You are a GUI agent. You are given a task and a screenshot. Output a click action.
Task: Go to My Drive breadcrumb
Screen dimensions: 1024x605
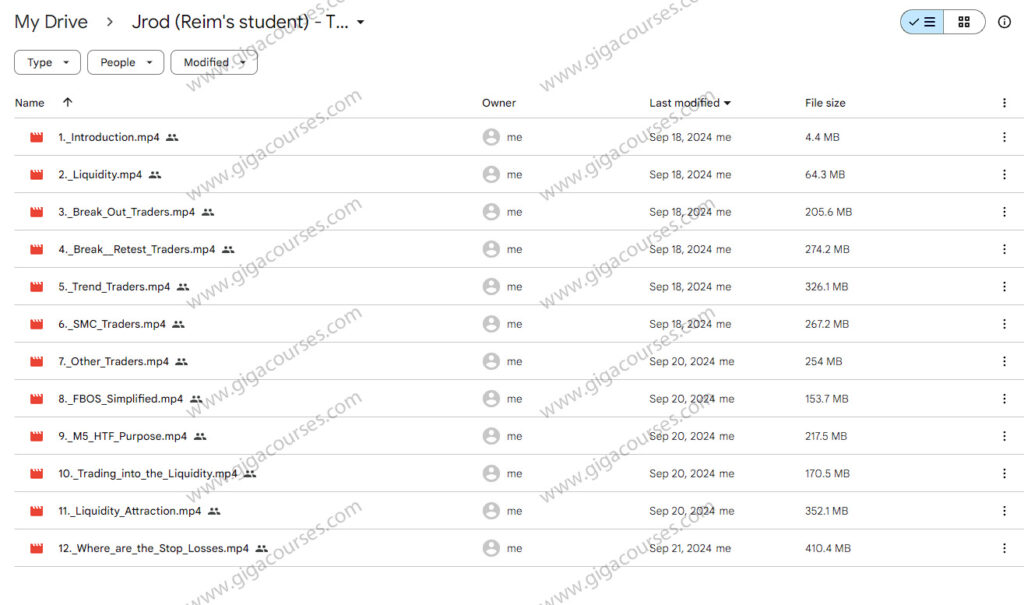(x=51, y=22)
